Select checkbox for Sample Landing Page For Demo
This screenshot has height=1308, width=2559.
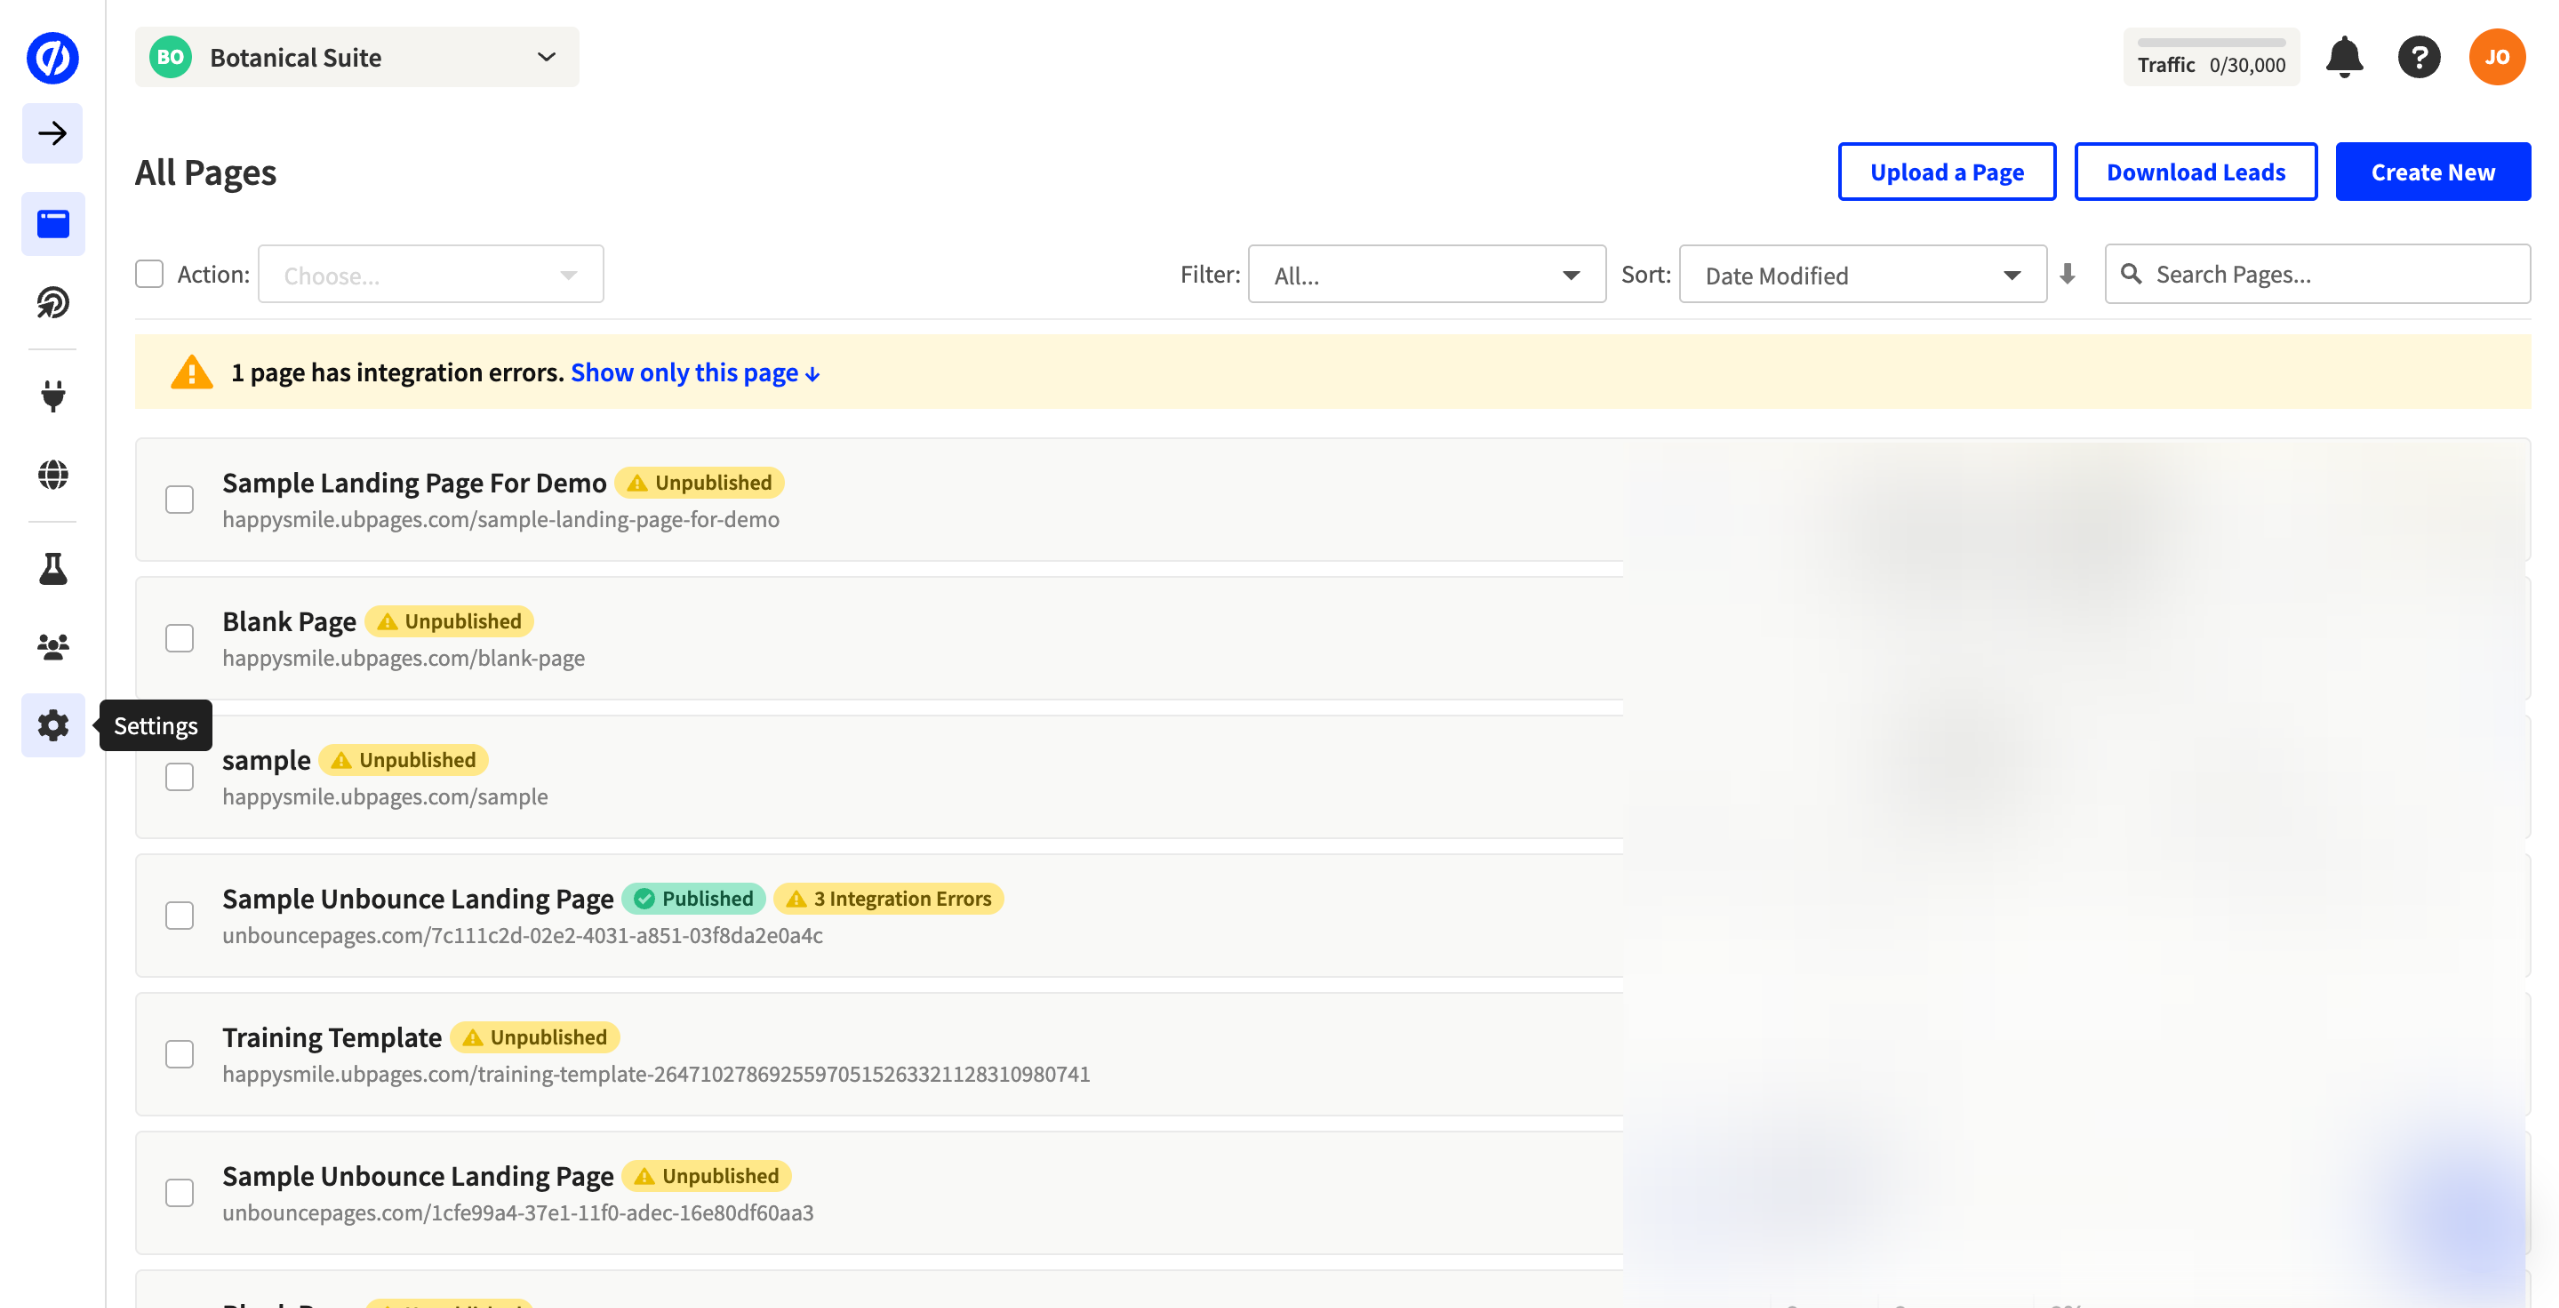click(x=179, y=499)
